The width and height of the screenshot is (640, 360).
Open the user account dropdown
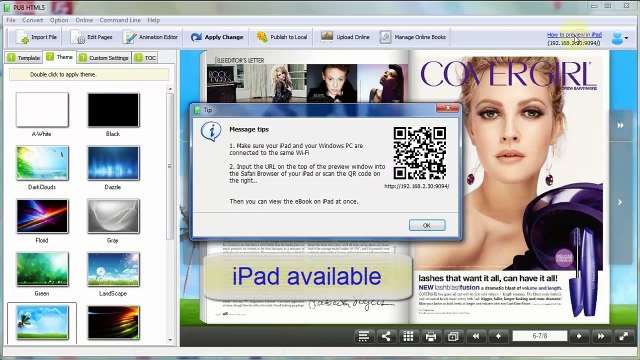click(x=620, y=38)
